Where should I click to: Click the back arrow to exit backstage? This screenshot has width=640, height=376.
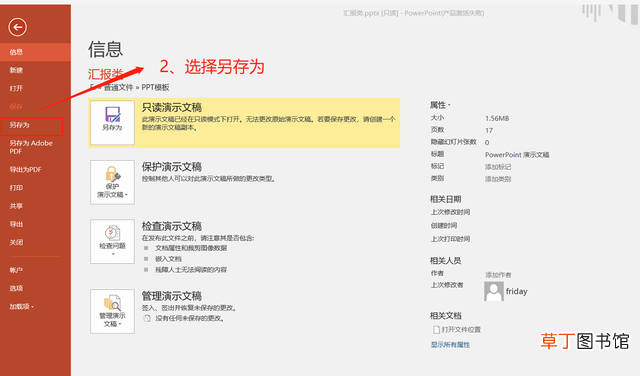click(x=17, y=27)
